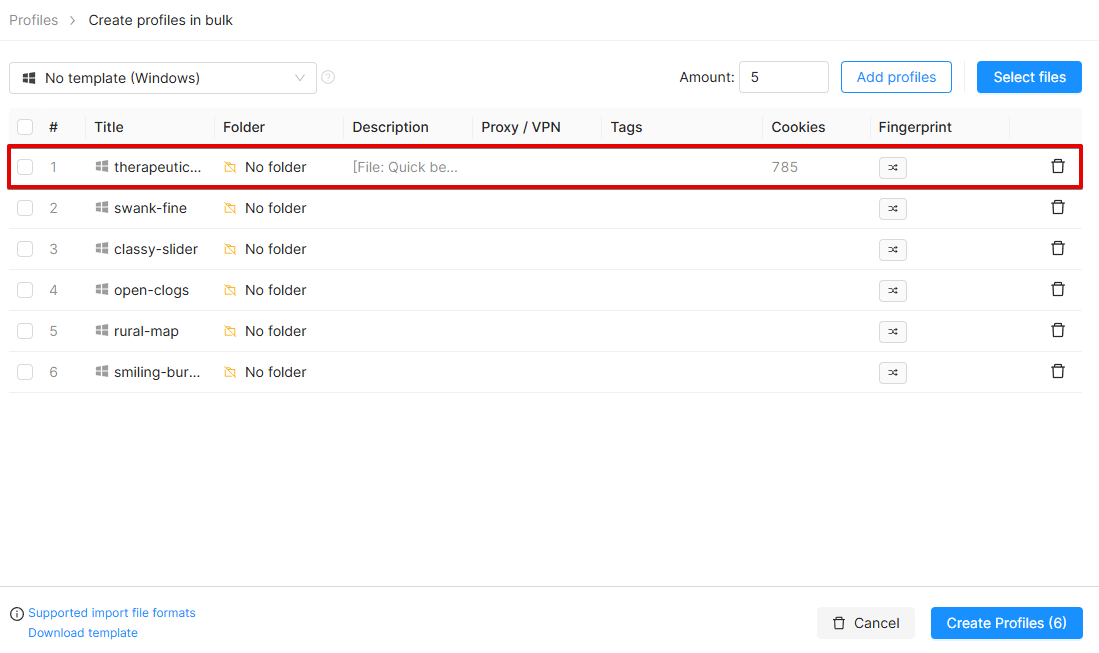
Task: Toggle the select-all checkbox in table header
Action: pyautogui.click(x=25, y=127)
